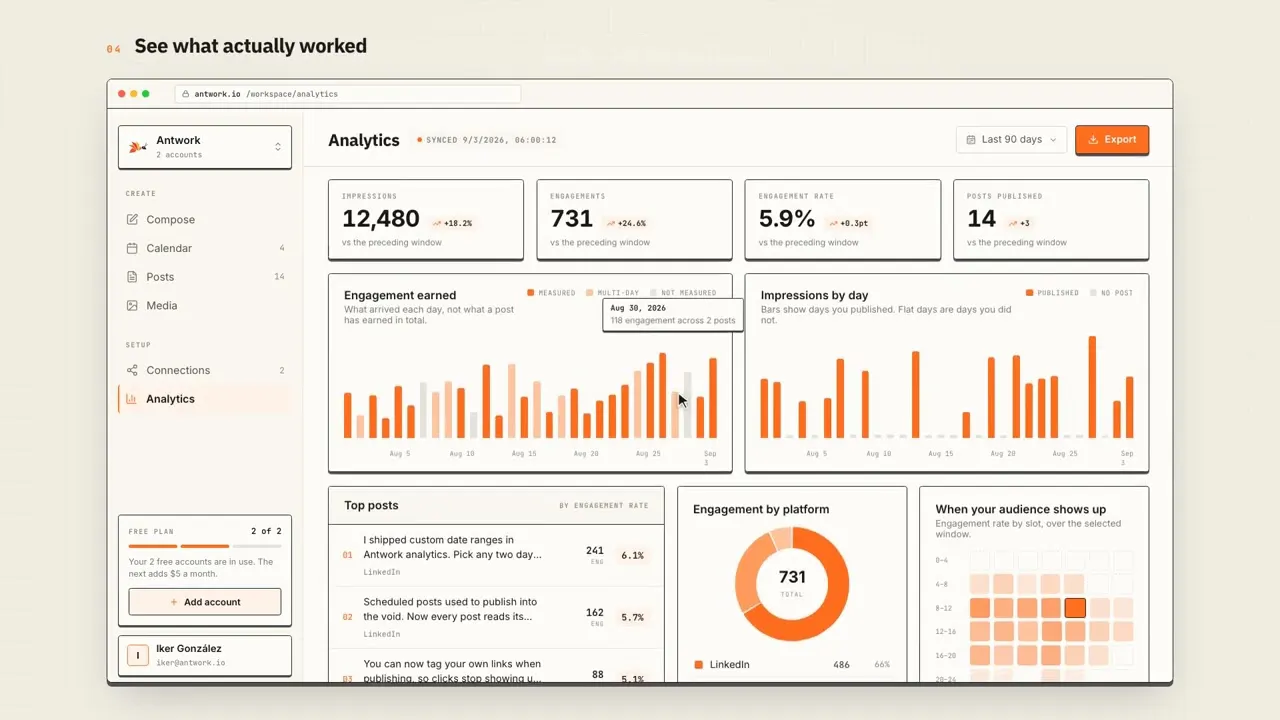Click the Antwork ant logo icon

coord(138,147)
